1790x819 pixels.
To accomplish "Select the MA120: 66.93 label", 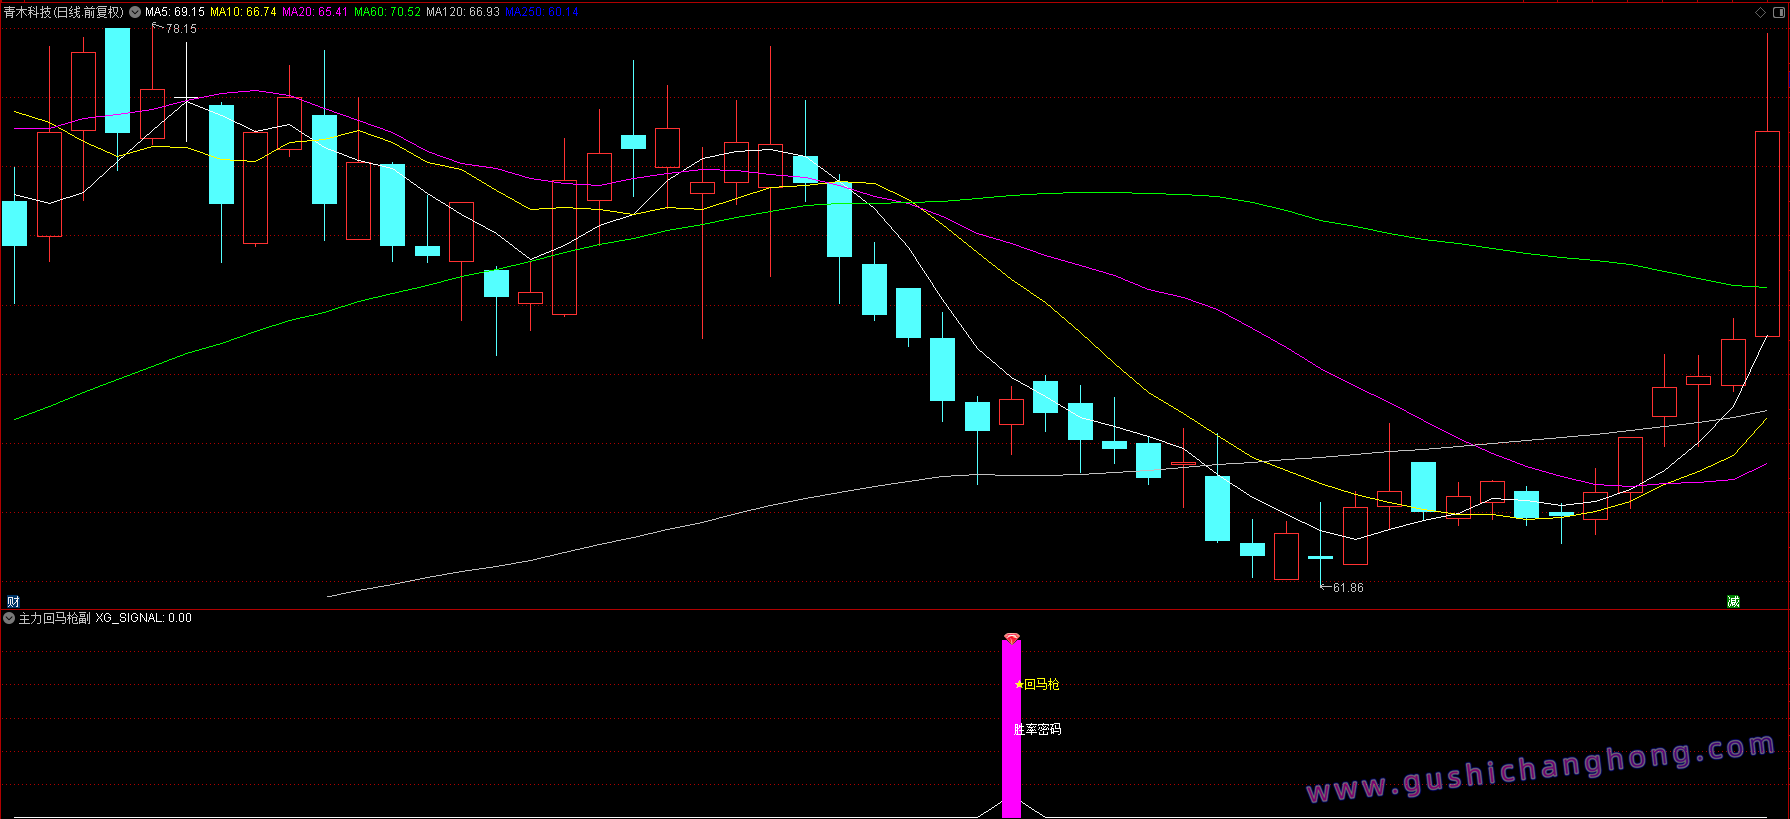I will (463, 12).
